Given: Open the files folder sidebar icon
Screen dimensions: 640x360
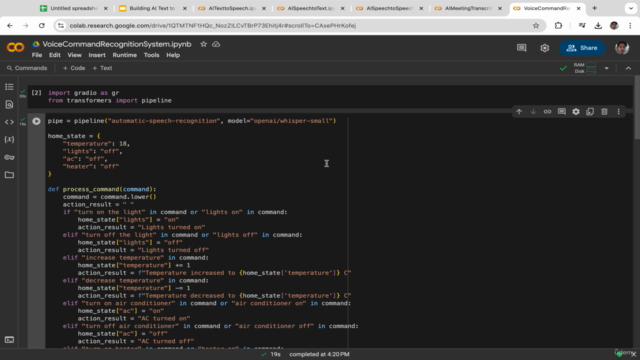Looking at the screenshot, I should click(9, 175).
